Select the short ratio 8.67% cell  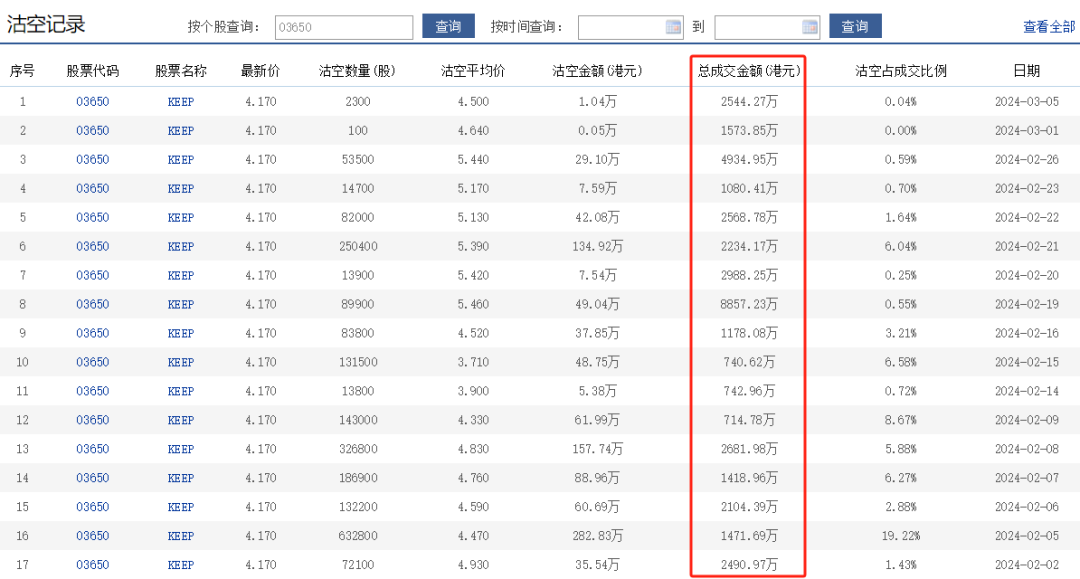(x=901, y=419)
